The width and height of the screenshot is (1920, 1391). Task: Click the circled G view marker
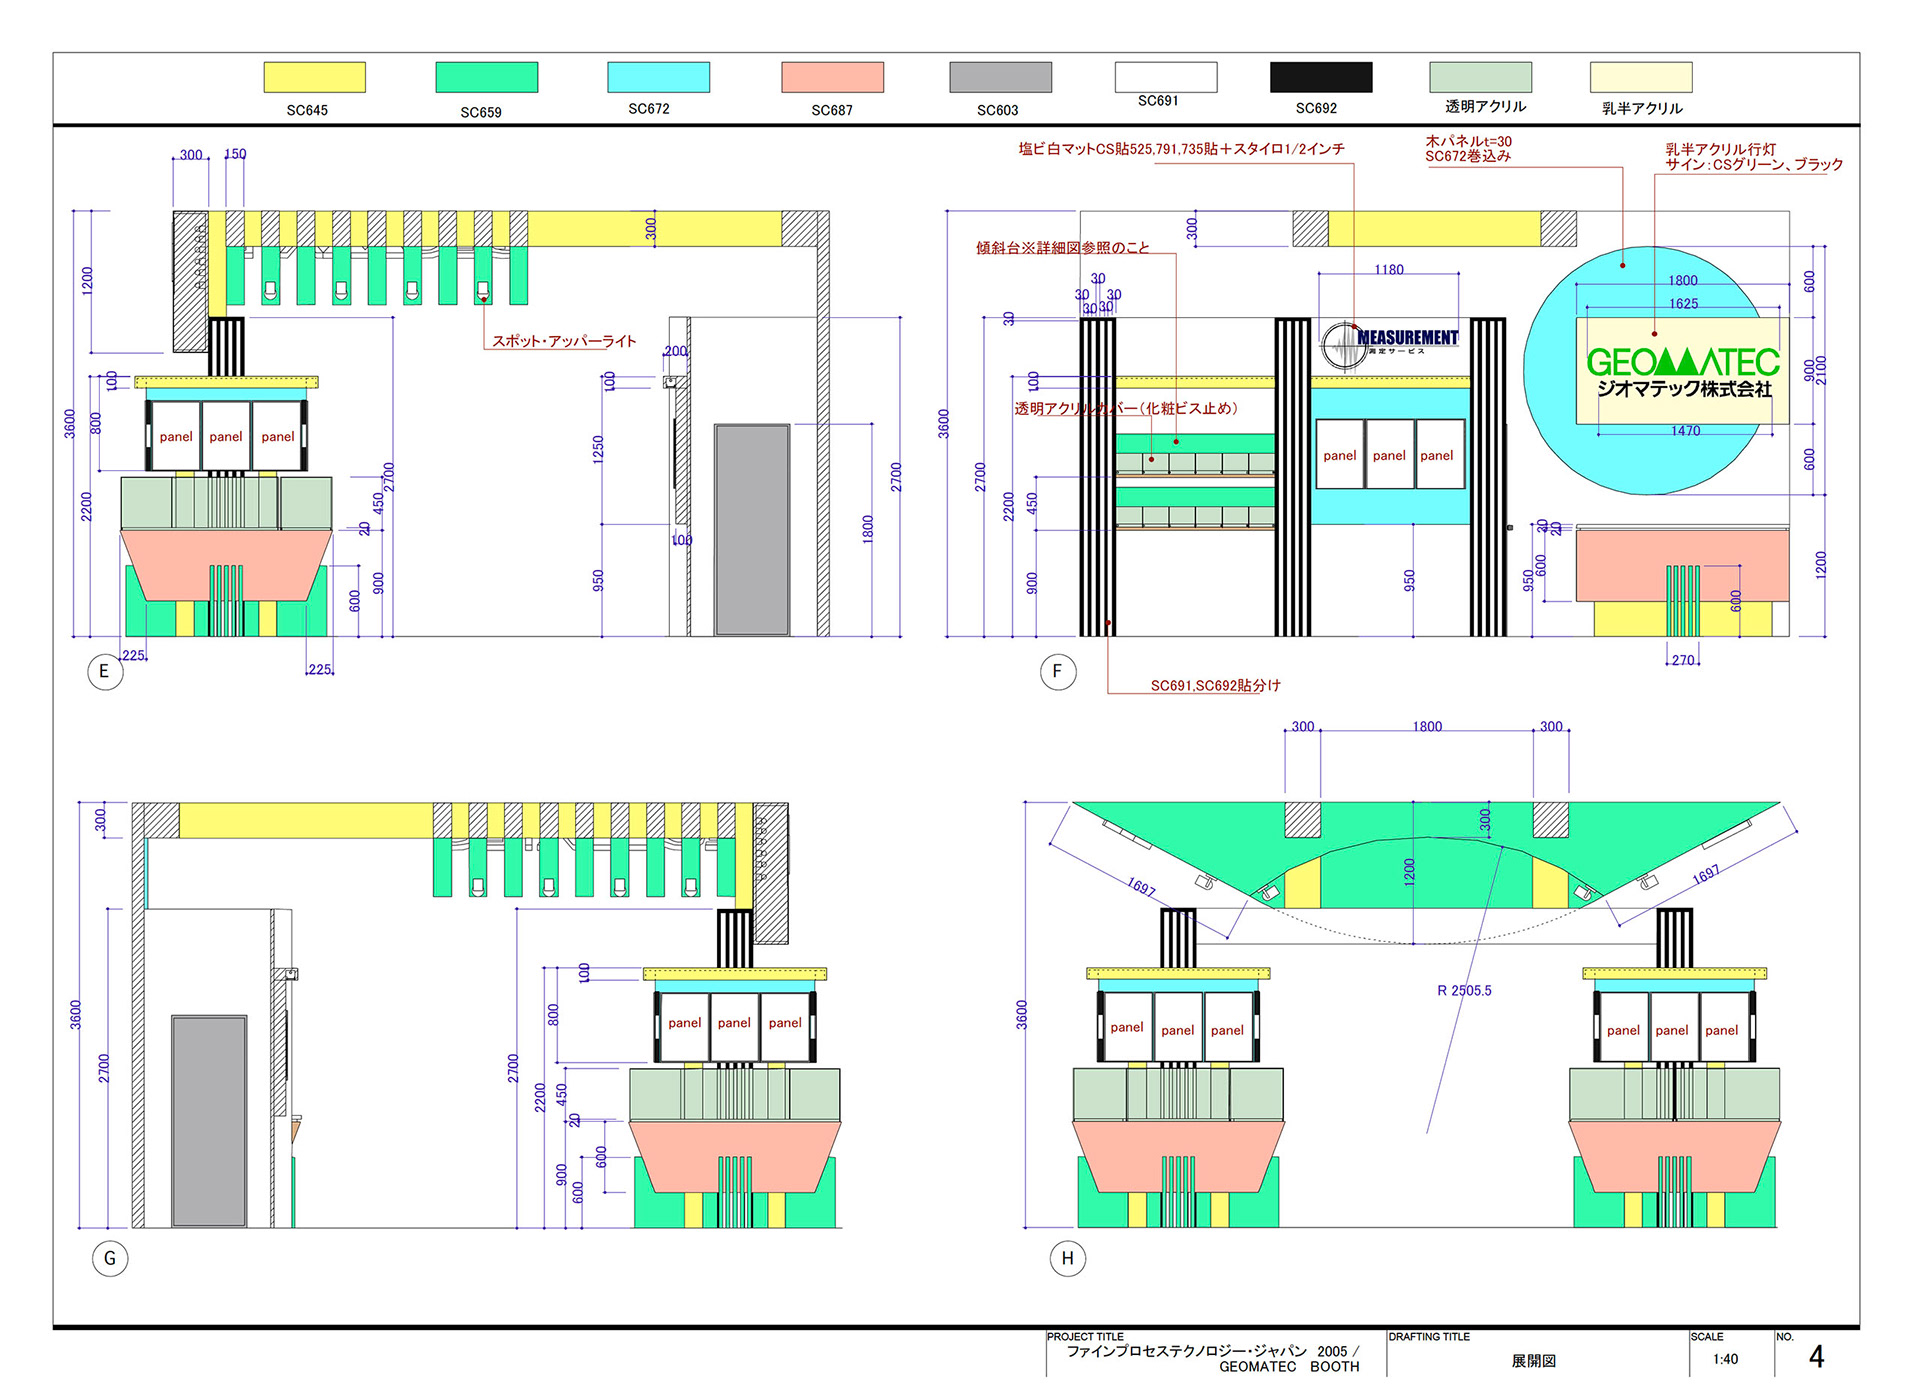[110, 1258]
